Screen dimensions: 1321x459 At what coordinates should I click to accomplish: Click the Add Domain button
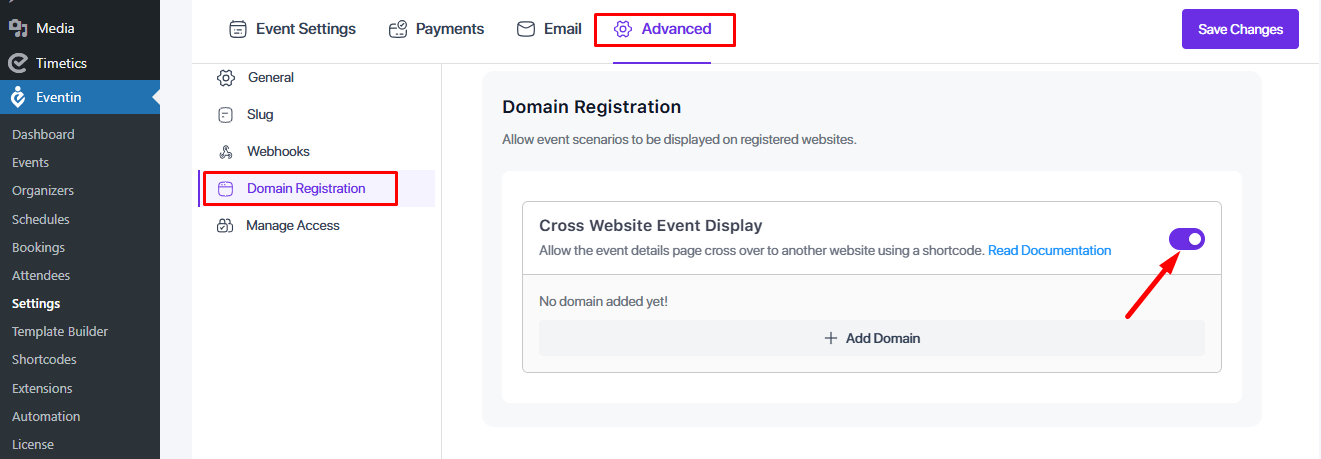871,338
